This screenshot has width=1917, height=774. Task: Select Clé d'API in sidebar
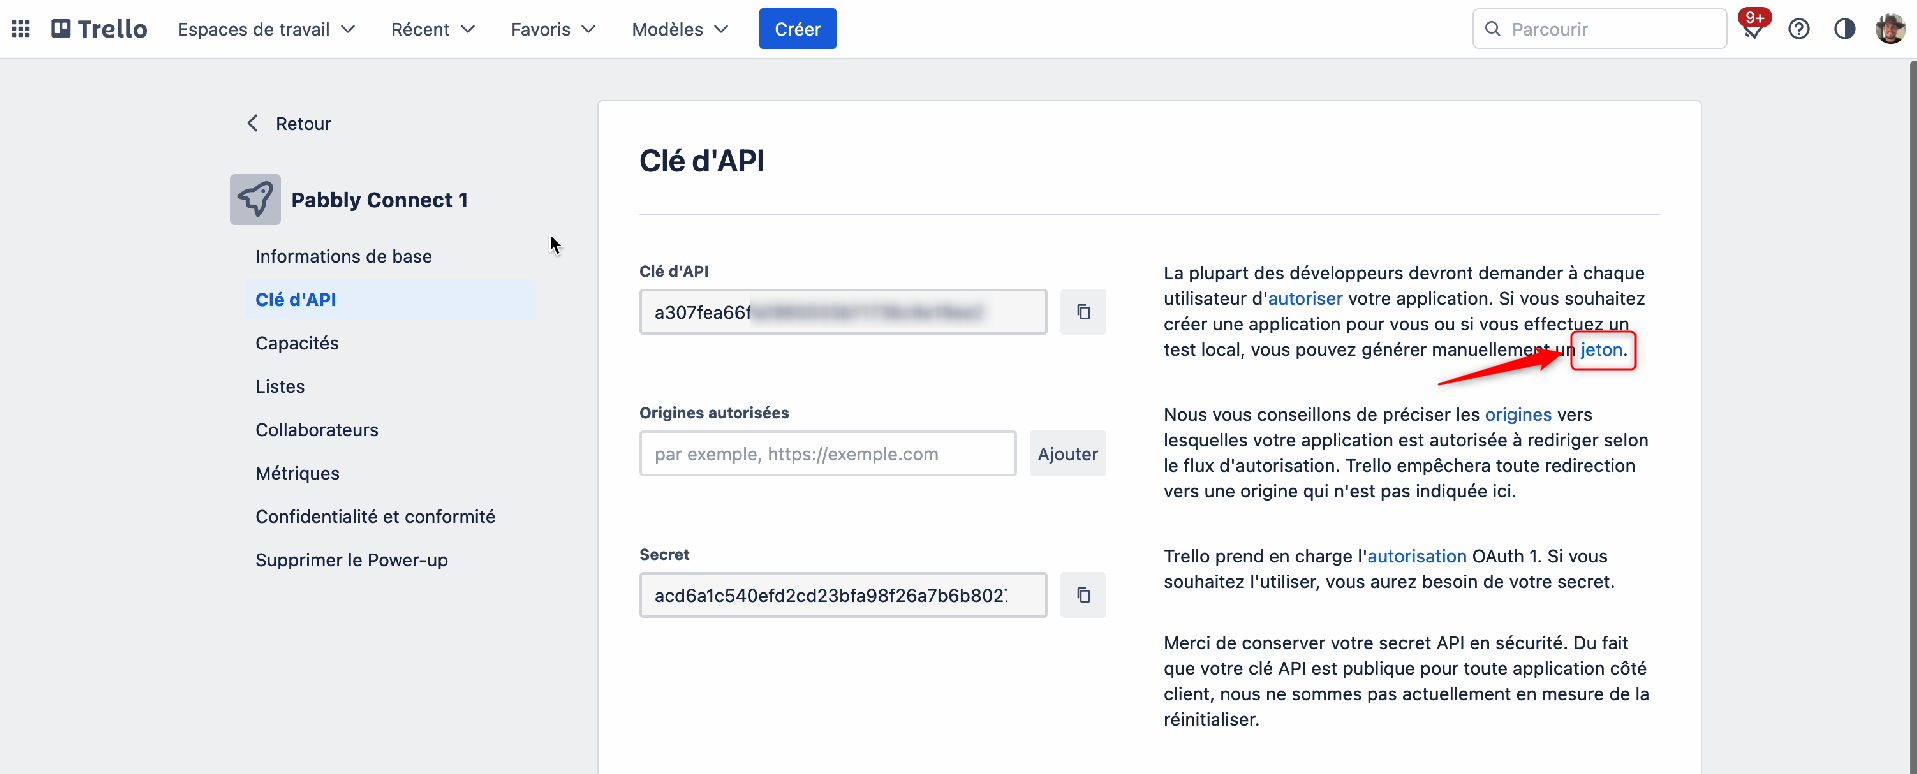click(390, 300)
